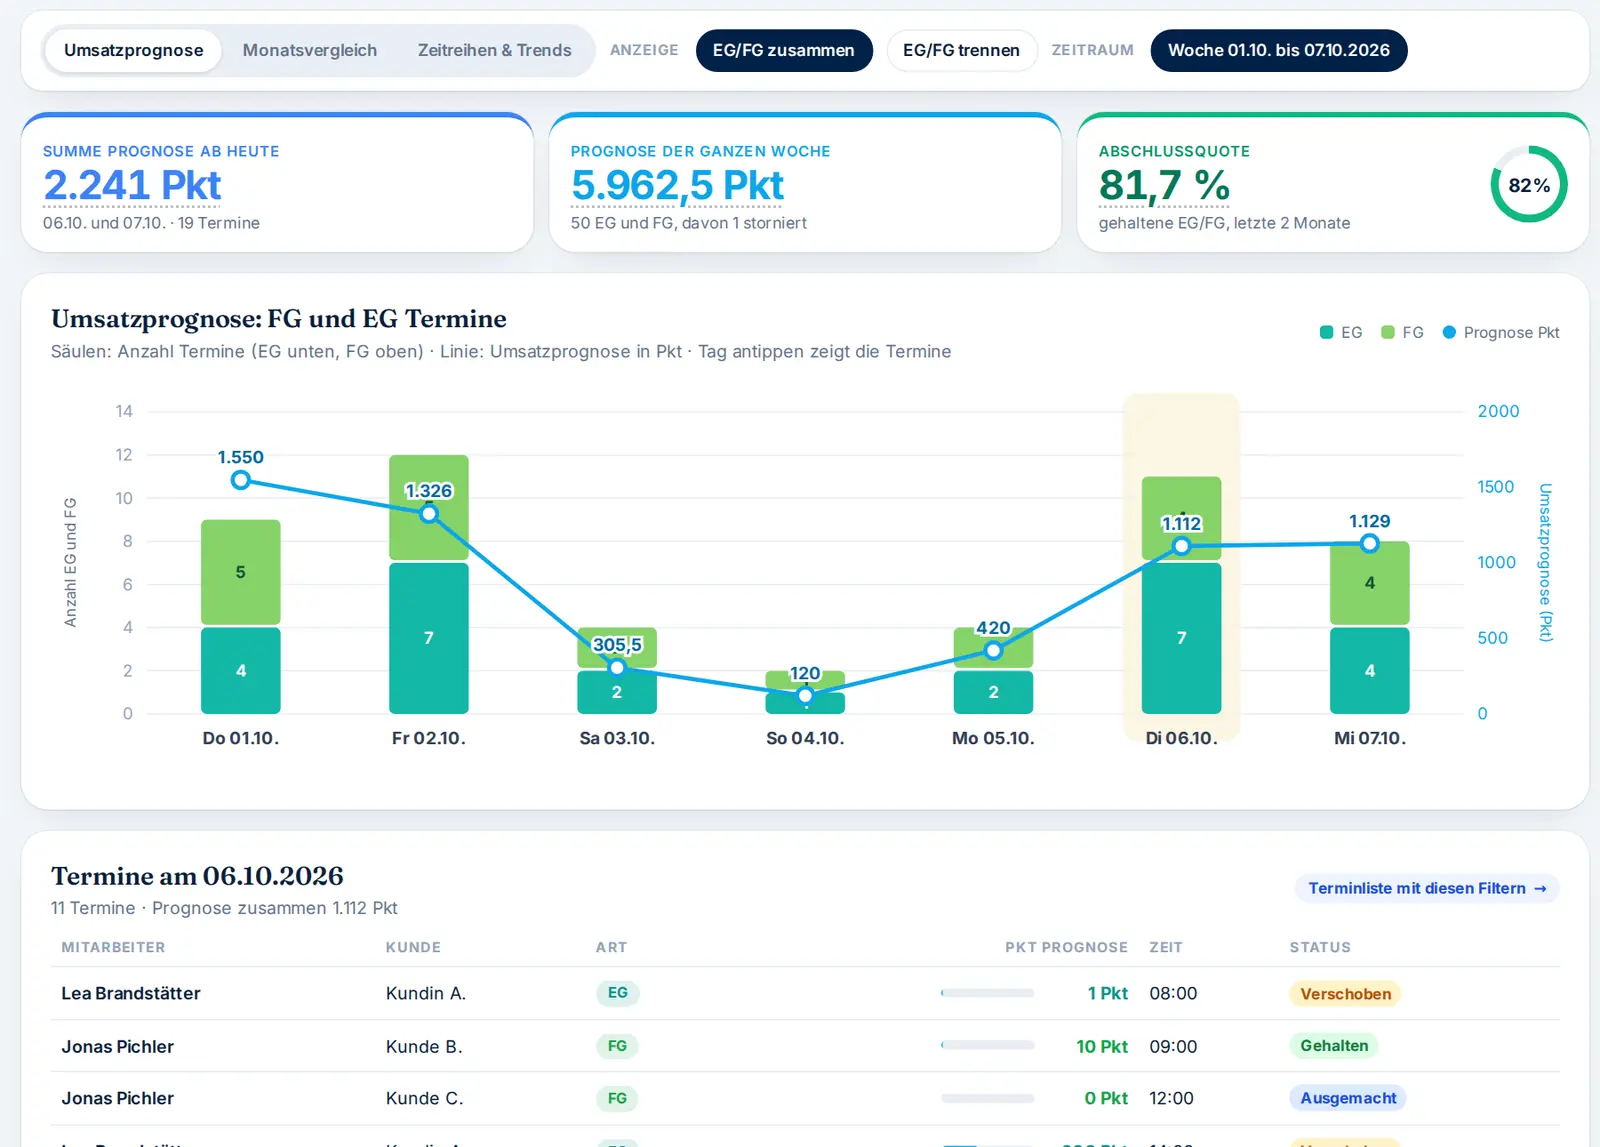Select the Do 01.10. day label
The height and width of the screenshot is (1147, 1600).
241,738
